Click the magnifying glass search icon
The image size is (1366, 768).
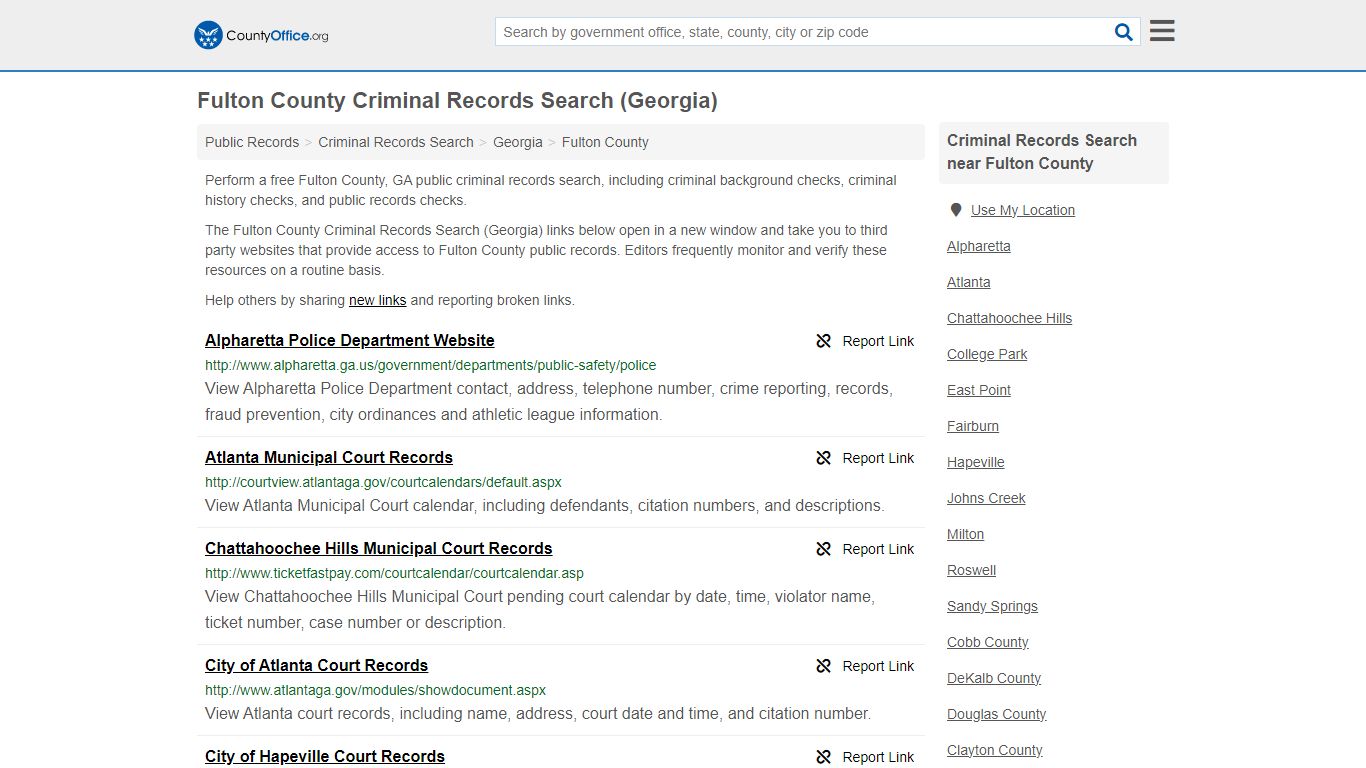1124,32
